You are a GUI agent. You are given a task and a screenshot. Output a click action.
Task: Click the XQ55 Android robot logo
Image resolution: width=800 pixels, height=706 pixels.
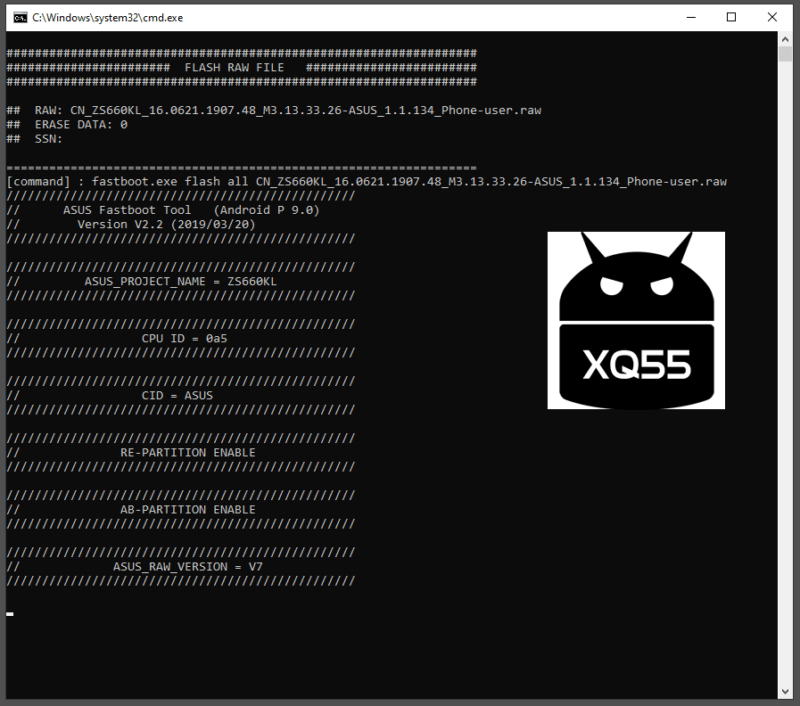tap(635, 320)
